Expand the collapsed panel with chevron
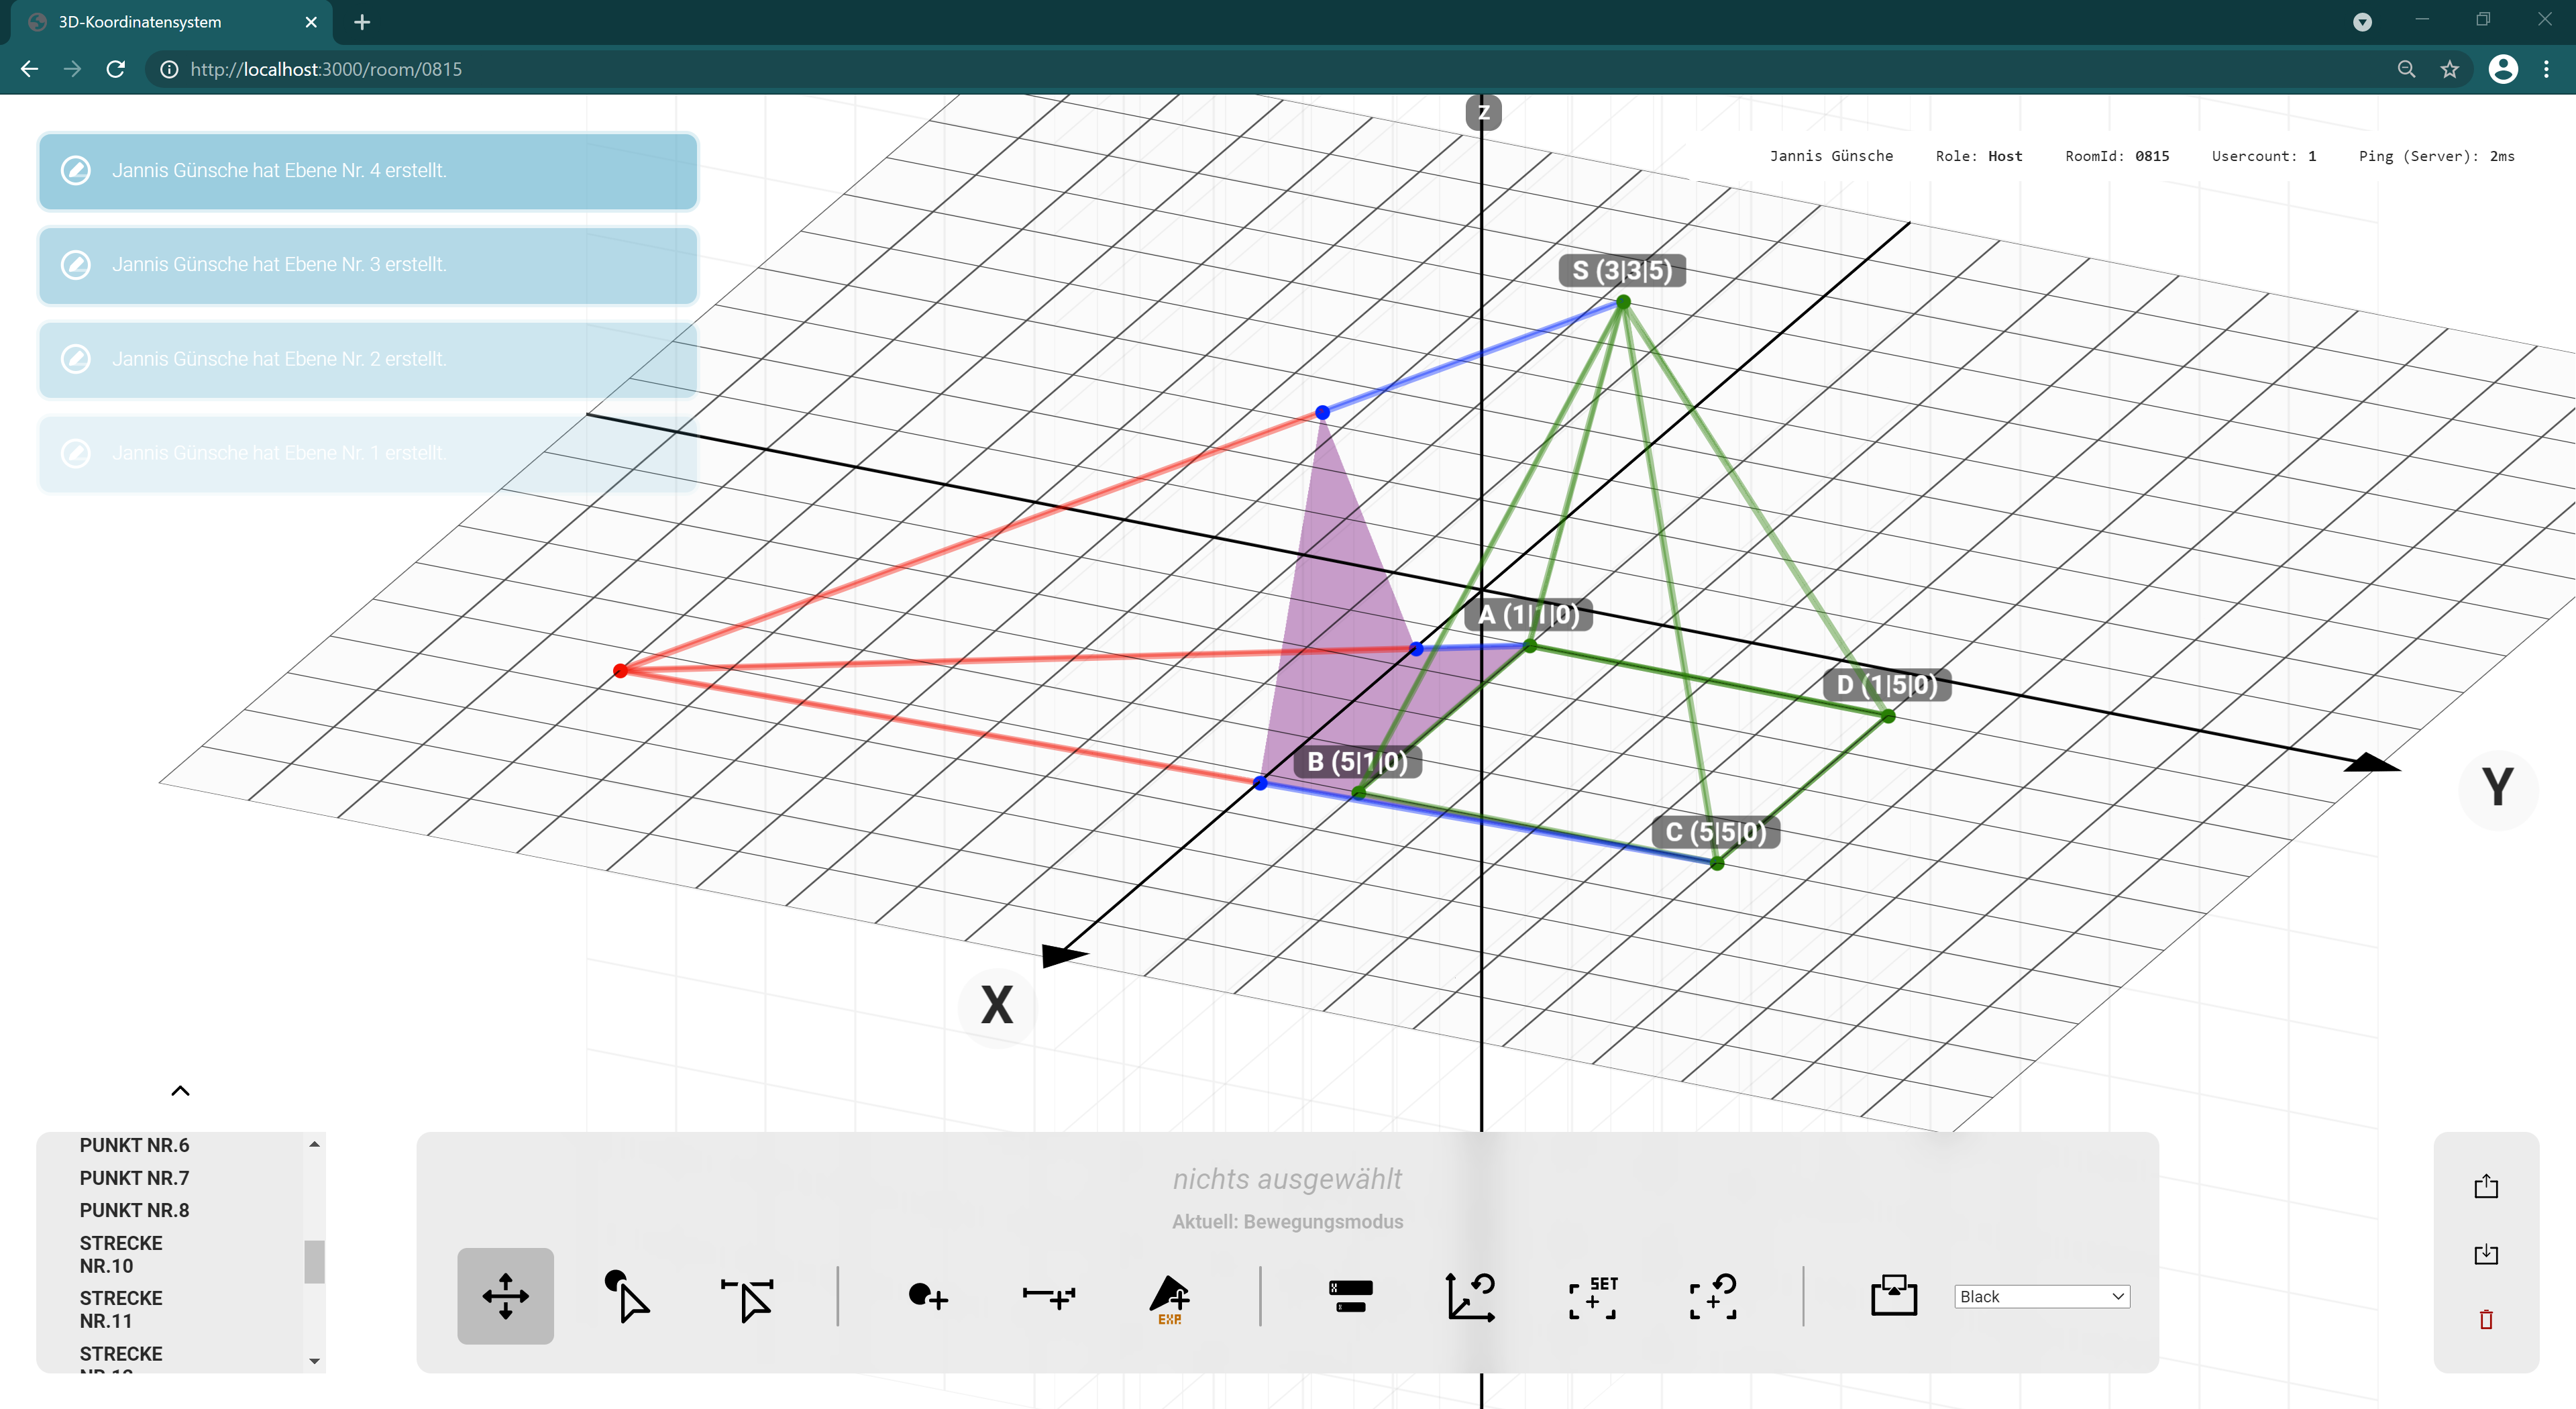Screen dimensions: 2576x1409 point(180,1088)
